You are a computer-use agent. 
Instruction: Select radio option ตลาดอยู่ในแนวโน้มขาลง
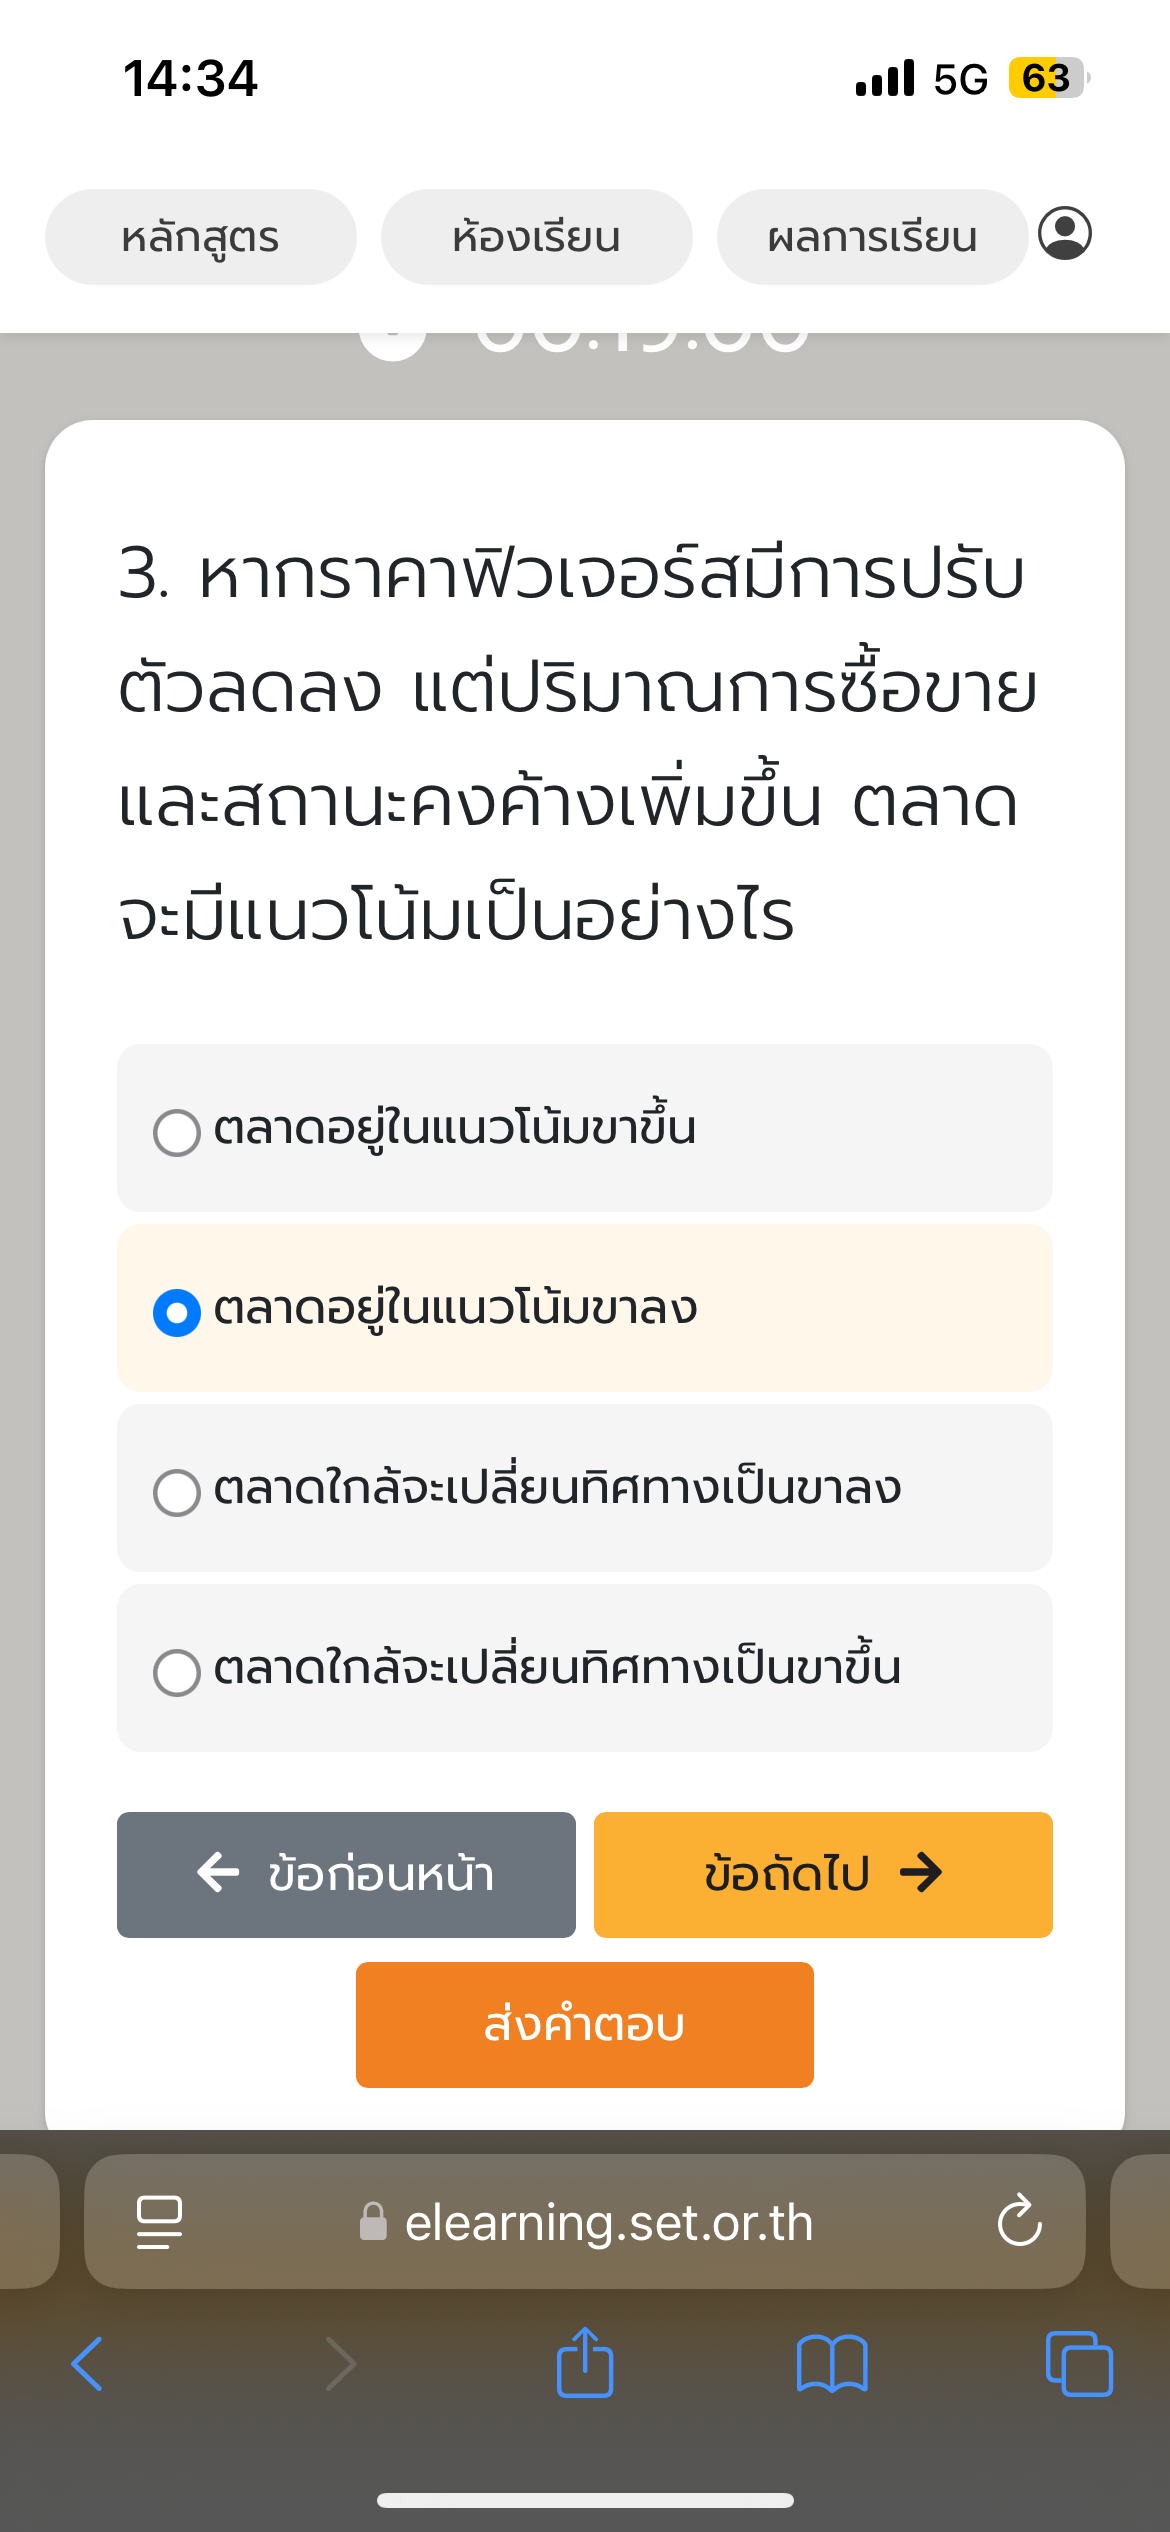pyautogui.click(x=177, y=1312)
